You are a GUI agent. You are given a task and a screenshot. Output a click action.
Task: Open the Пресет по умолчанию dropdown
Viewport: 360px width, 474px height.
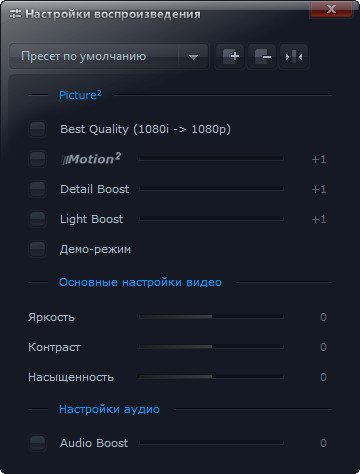109,56
